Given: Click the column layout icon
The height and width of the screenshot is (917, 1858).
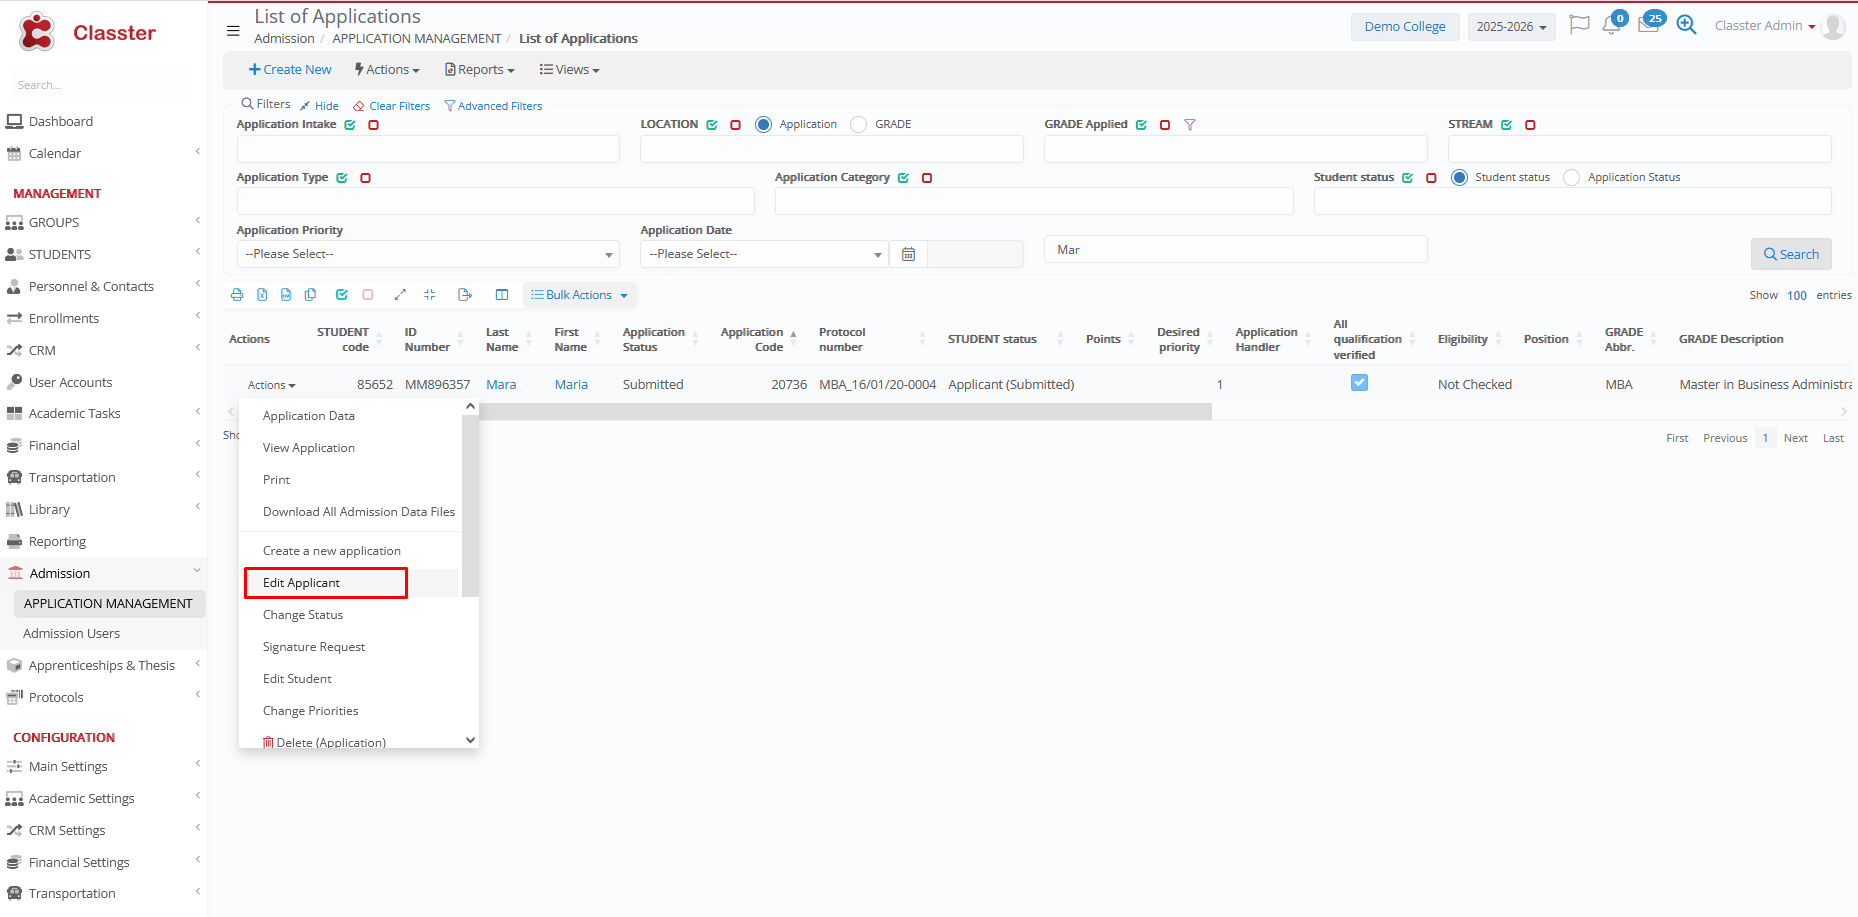Looking at the screenshot, I should coord(502,295).
